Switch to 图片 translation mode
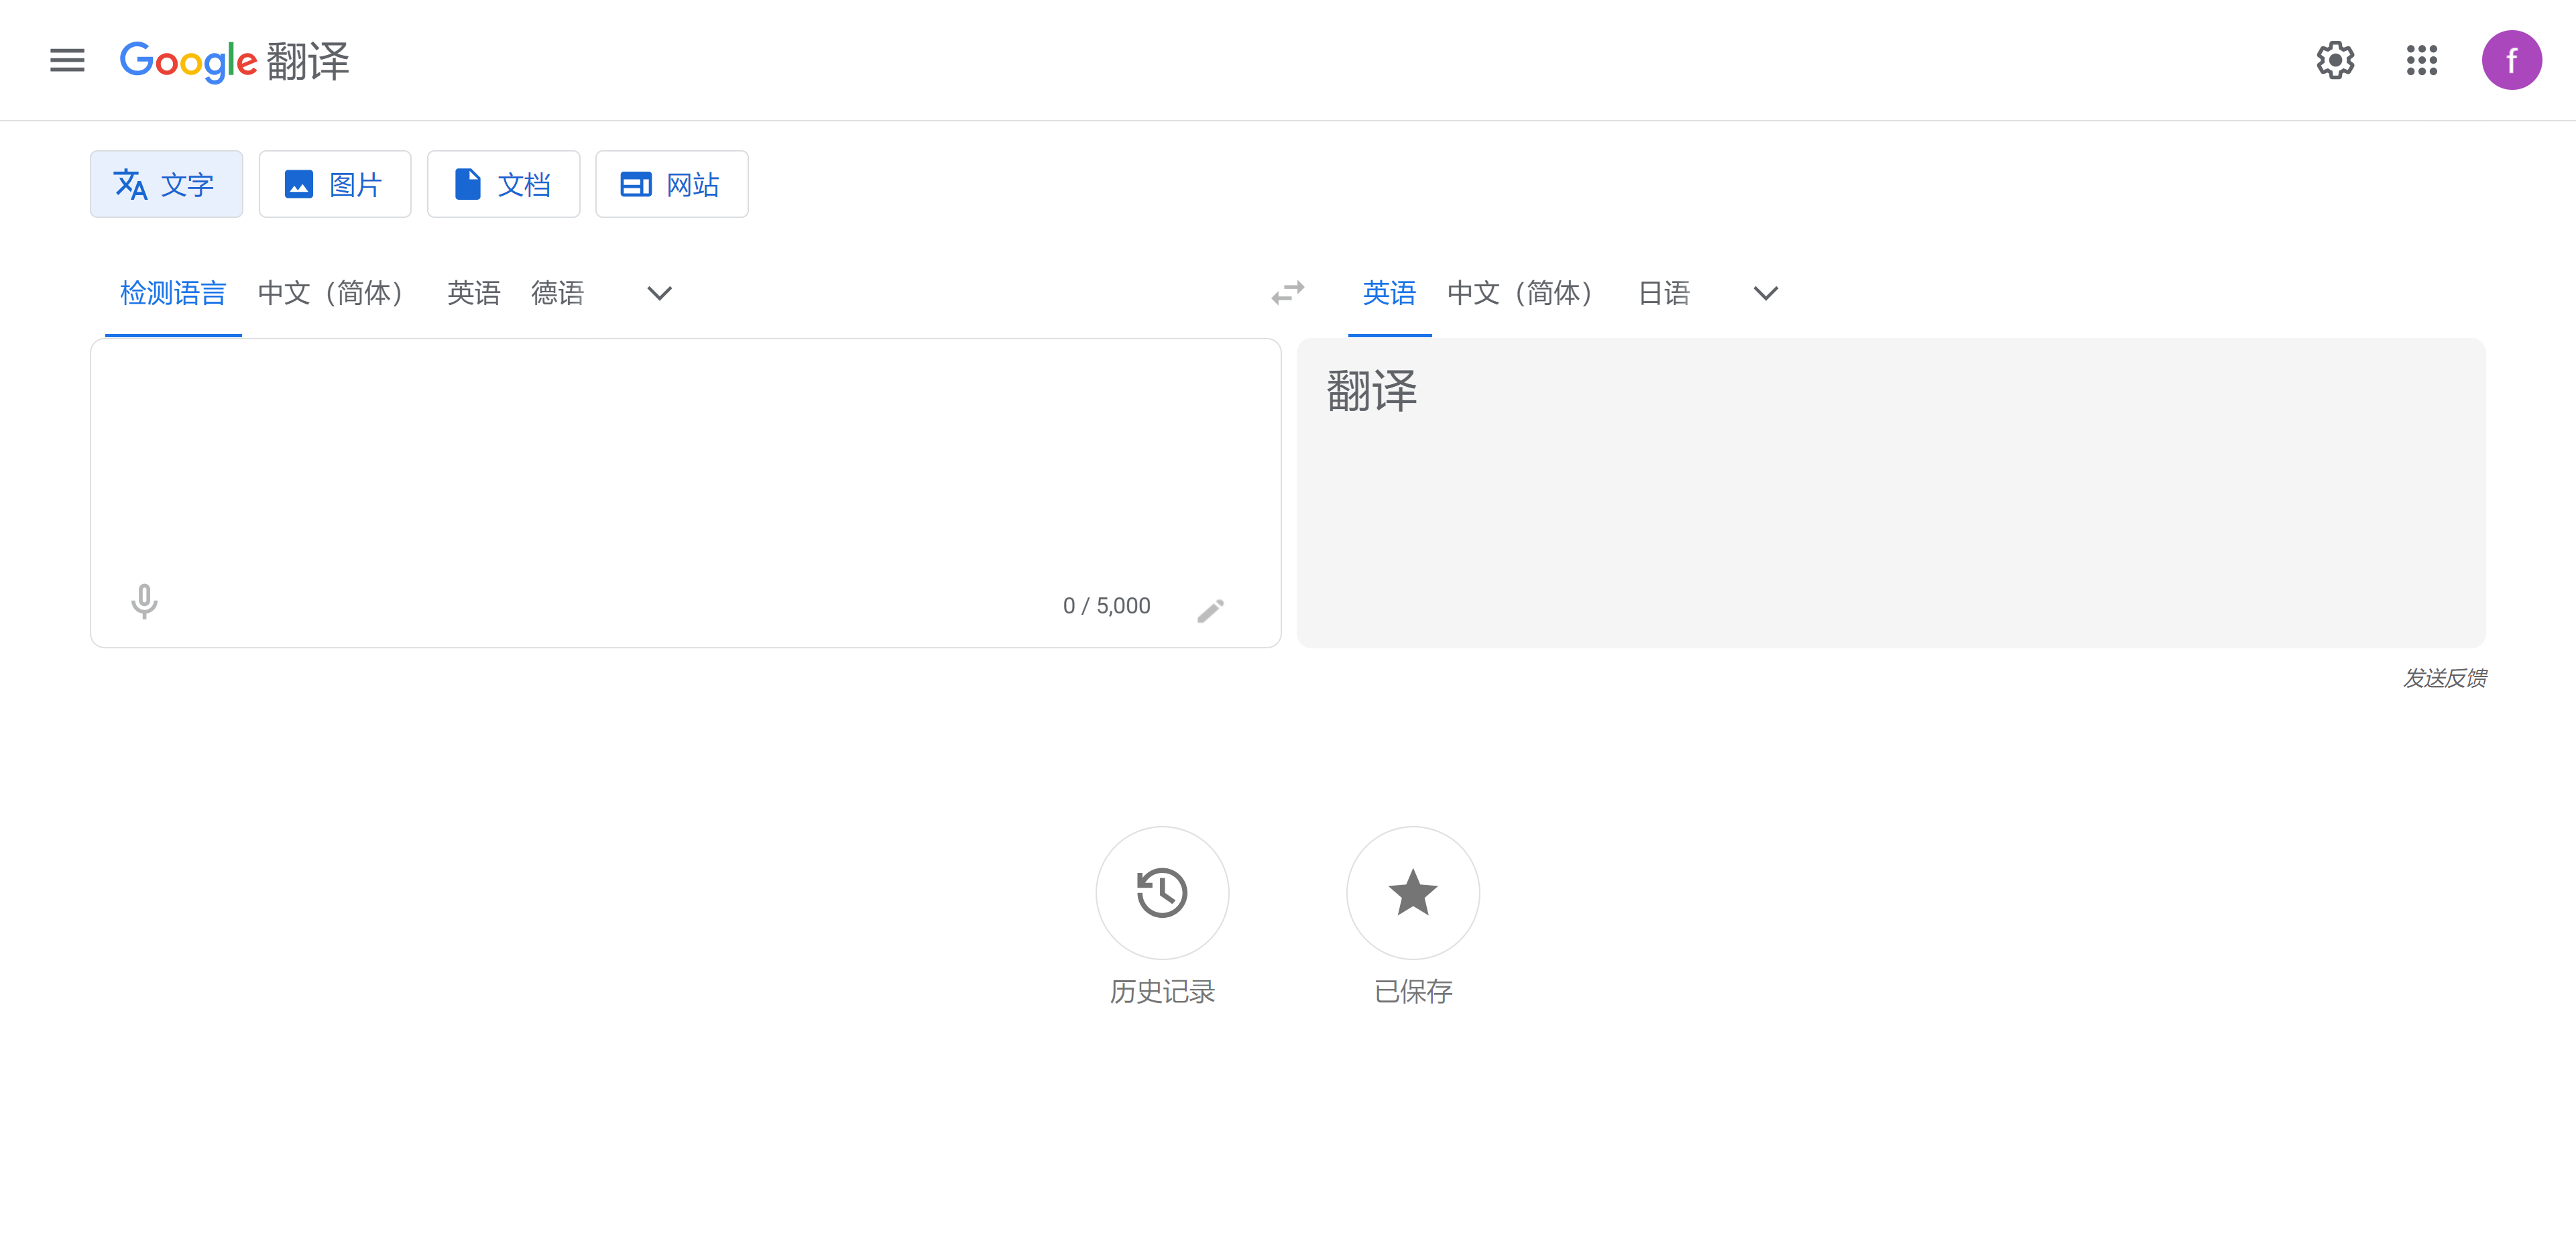This screenshot has width=2576, height=1239. click(335, 184)
